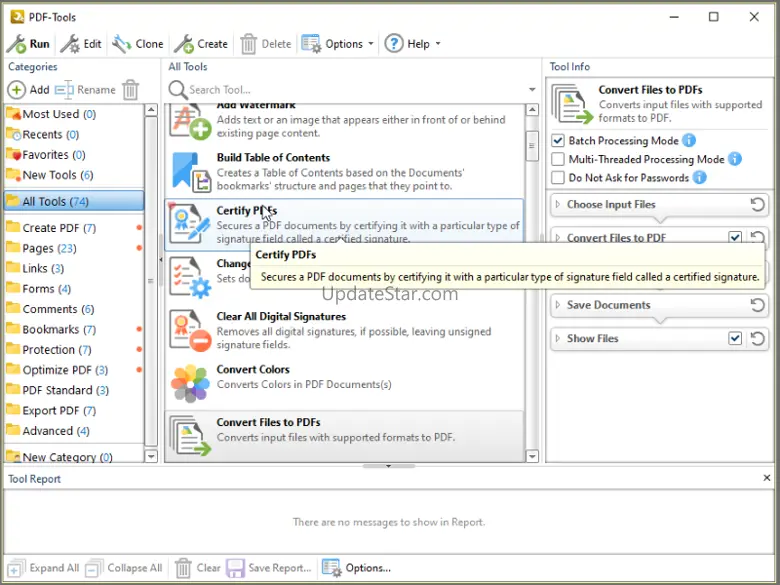Disable Batch Processing Mode checkbox
The width and height of the screenshot is (780, 585).
coord(559,141)
